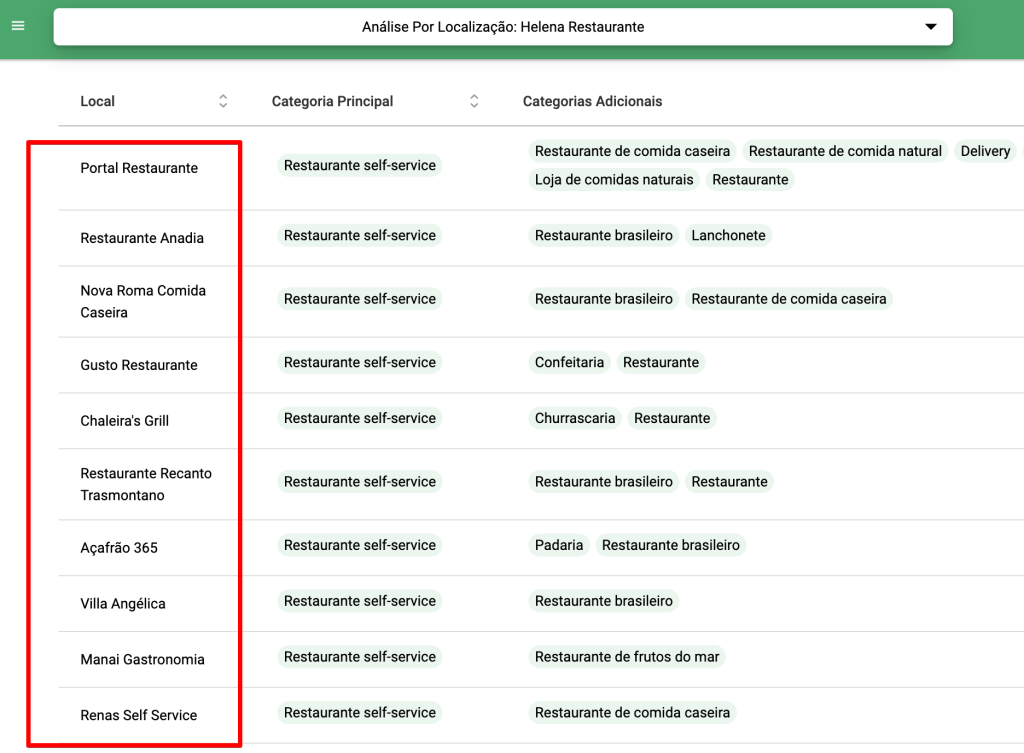Select the Renas Self Service row name
This screenshot has height=753, width=1024.
tap(138, 715)
